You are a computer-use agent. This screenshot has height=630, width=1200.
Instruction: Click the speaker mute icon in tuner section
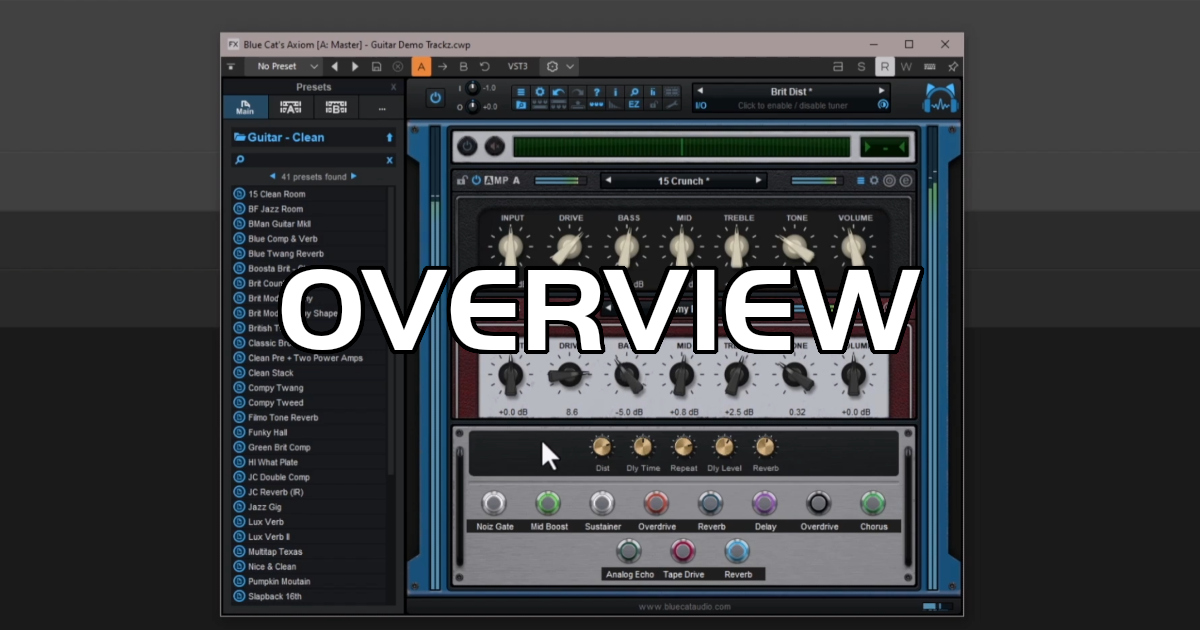(495, 147)
